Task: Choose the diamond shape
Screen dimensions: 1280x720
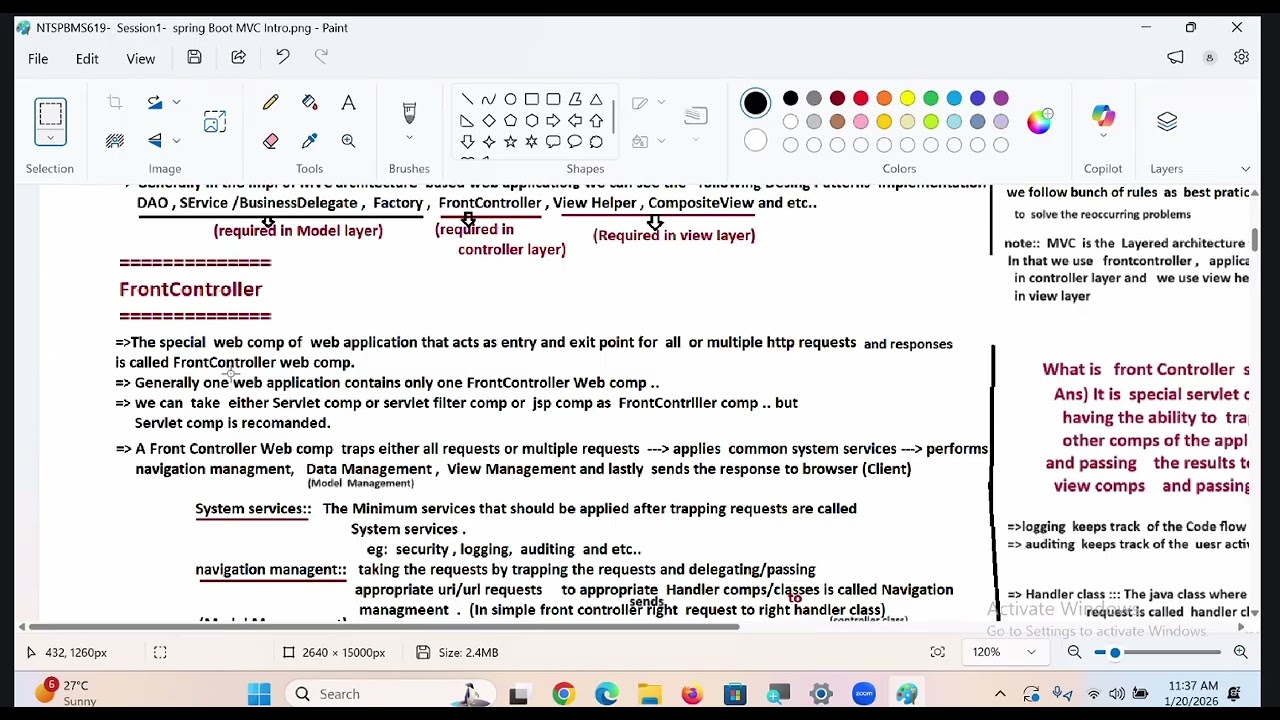Action: 488,120
